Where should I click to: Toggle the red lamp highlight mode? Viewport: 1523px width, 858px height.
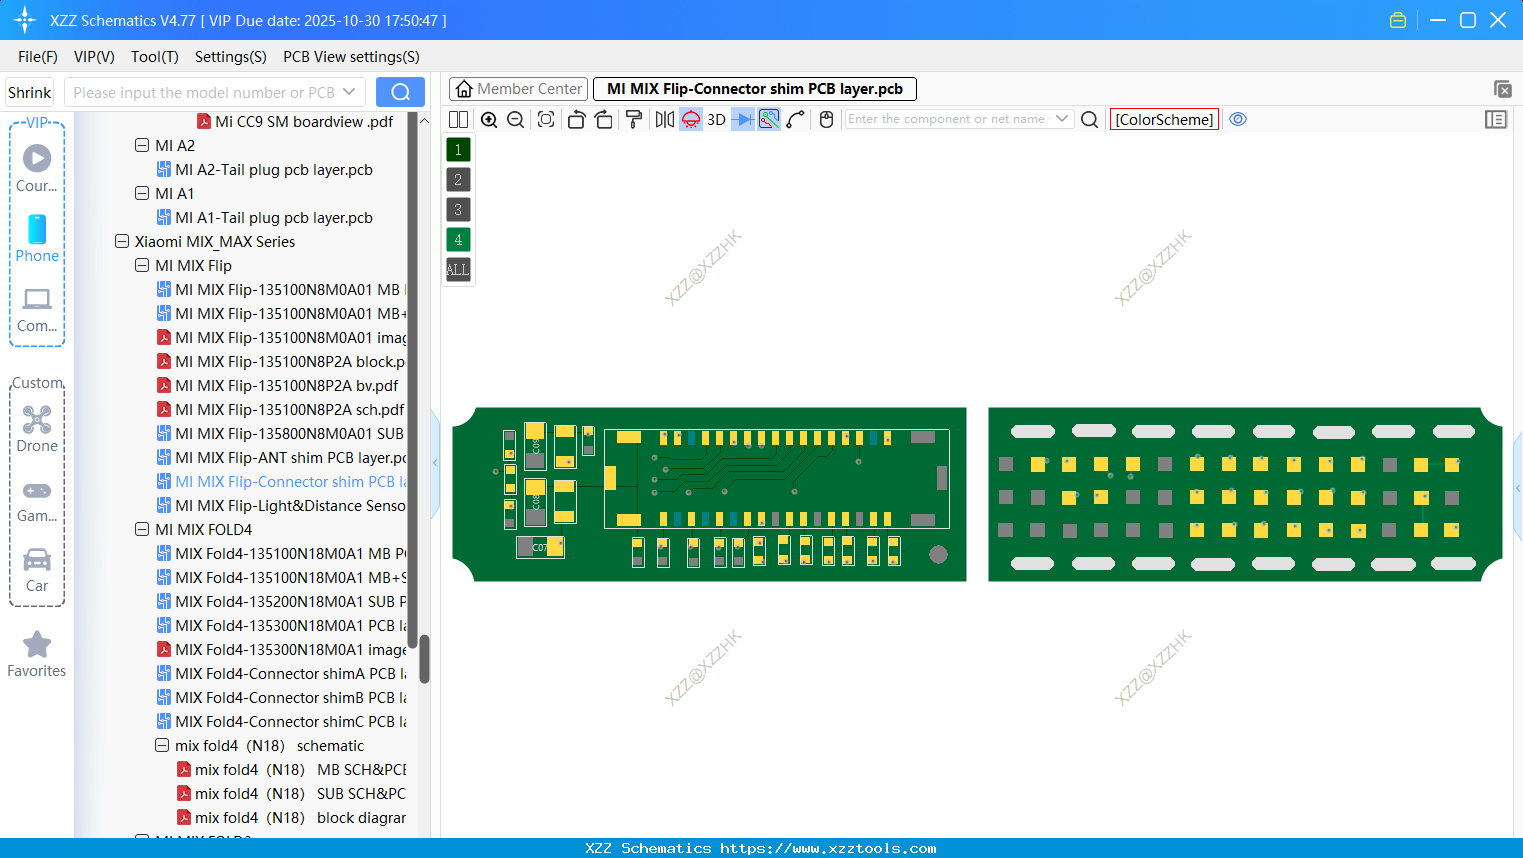(x=690, y=119)
